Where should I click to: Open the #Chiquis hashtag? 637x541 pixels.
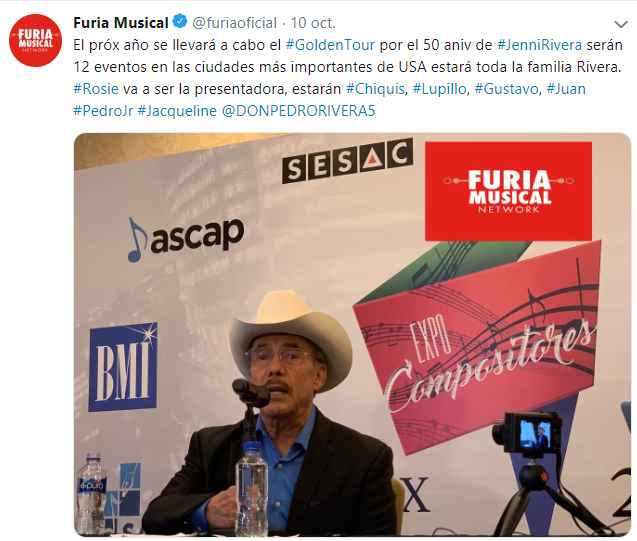375,89
